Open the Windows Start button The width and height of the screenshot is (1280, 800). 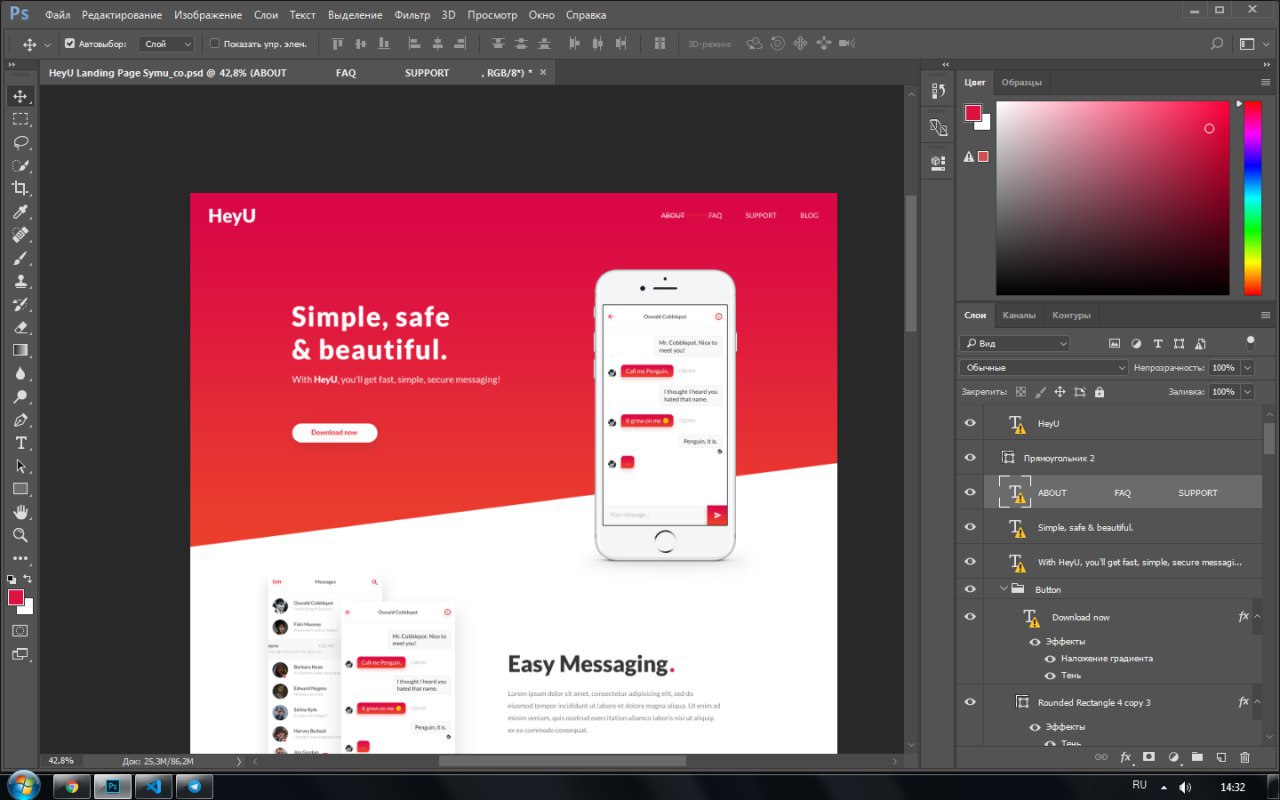[22, 785]
